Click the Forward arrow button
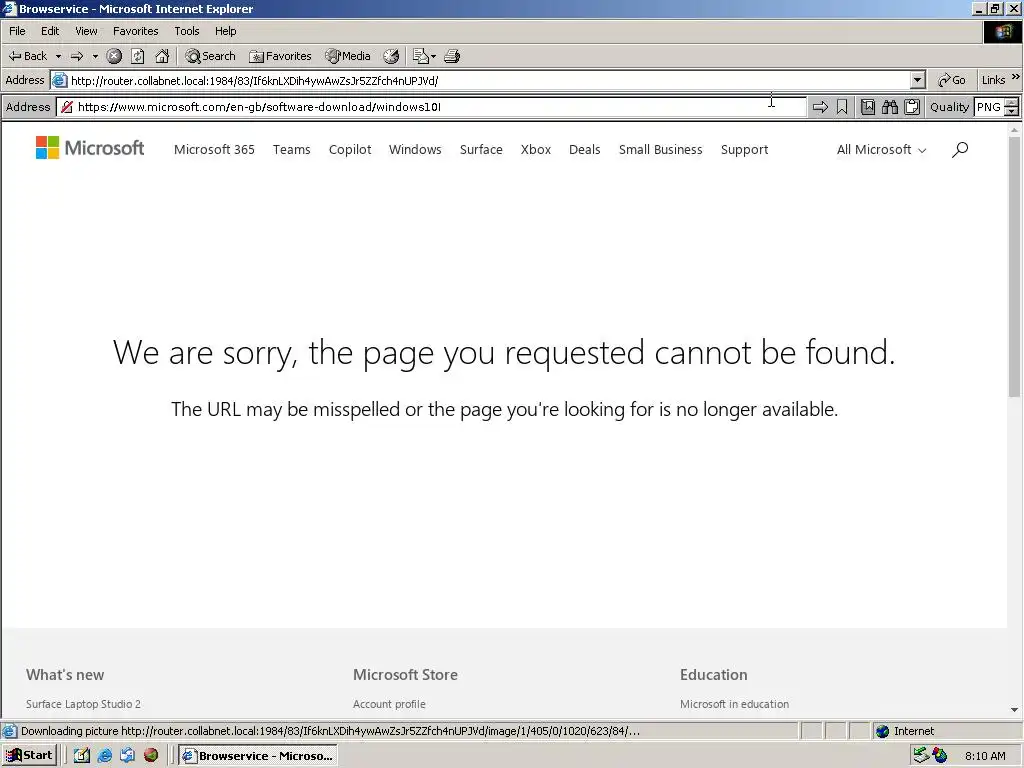 click(77, 56)
